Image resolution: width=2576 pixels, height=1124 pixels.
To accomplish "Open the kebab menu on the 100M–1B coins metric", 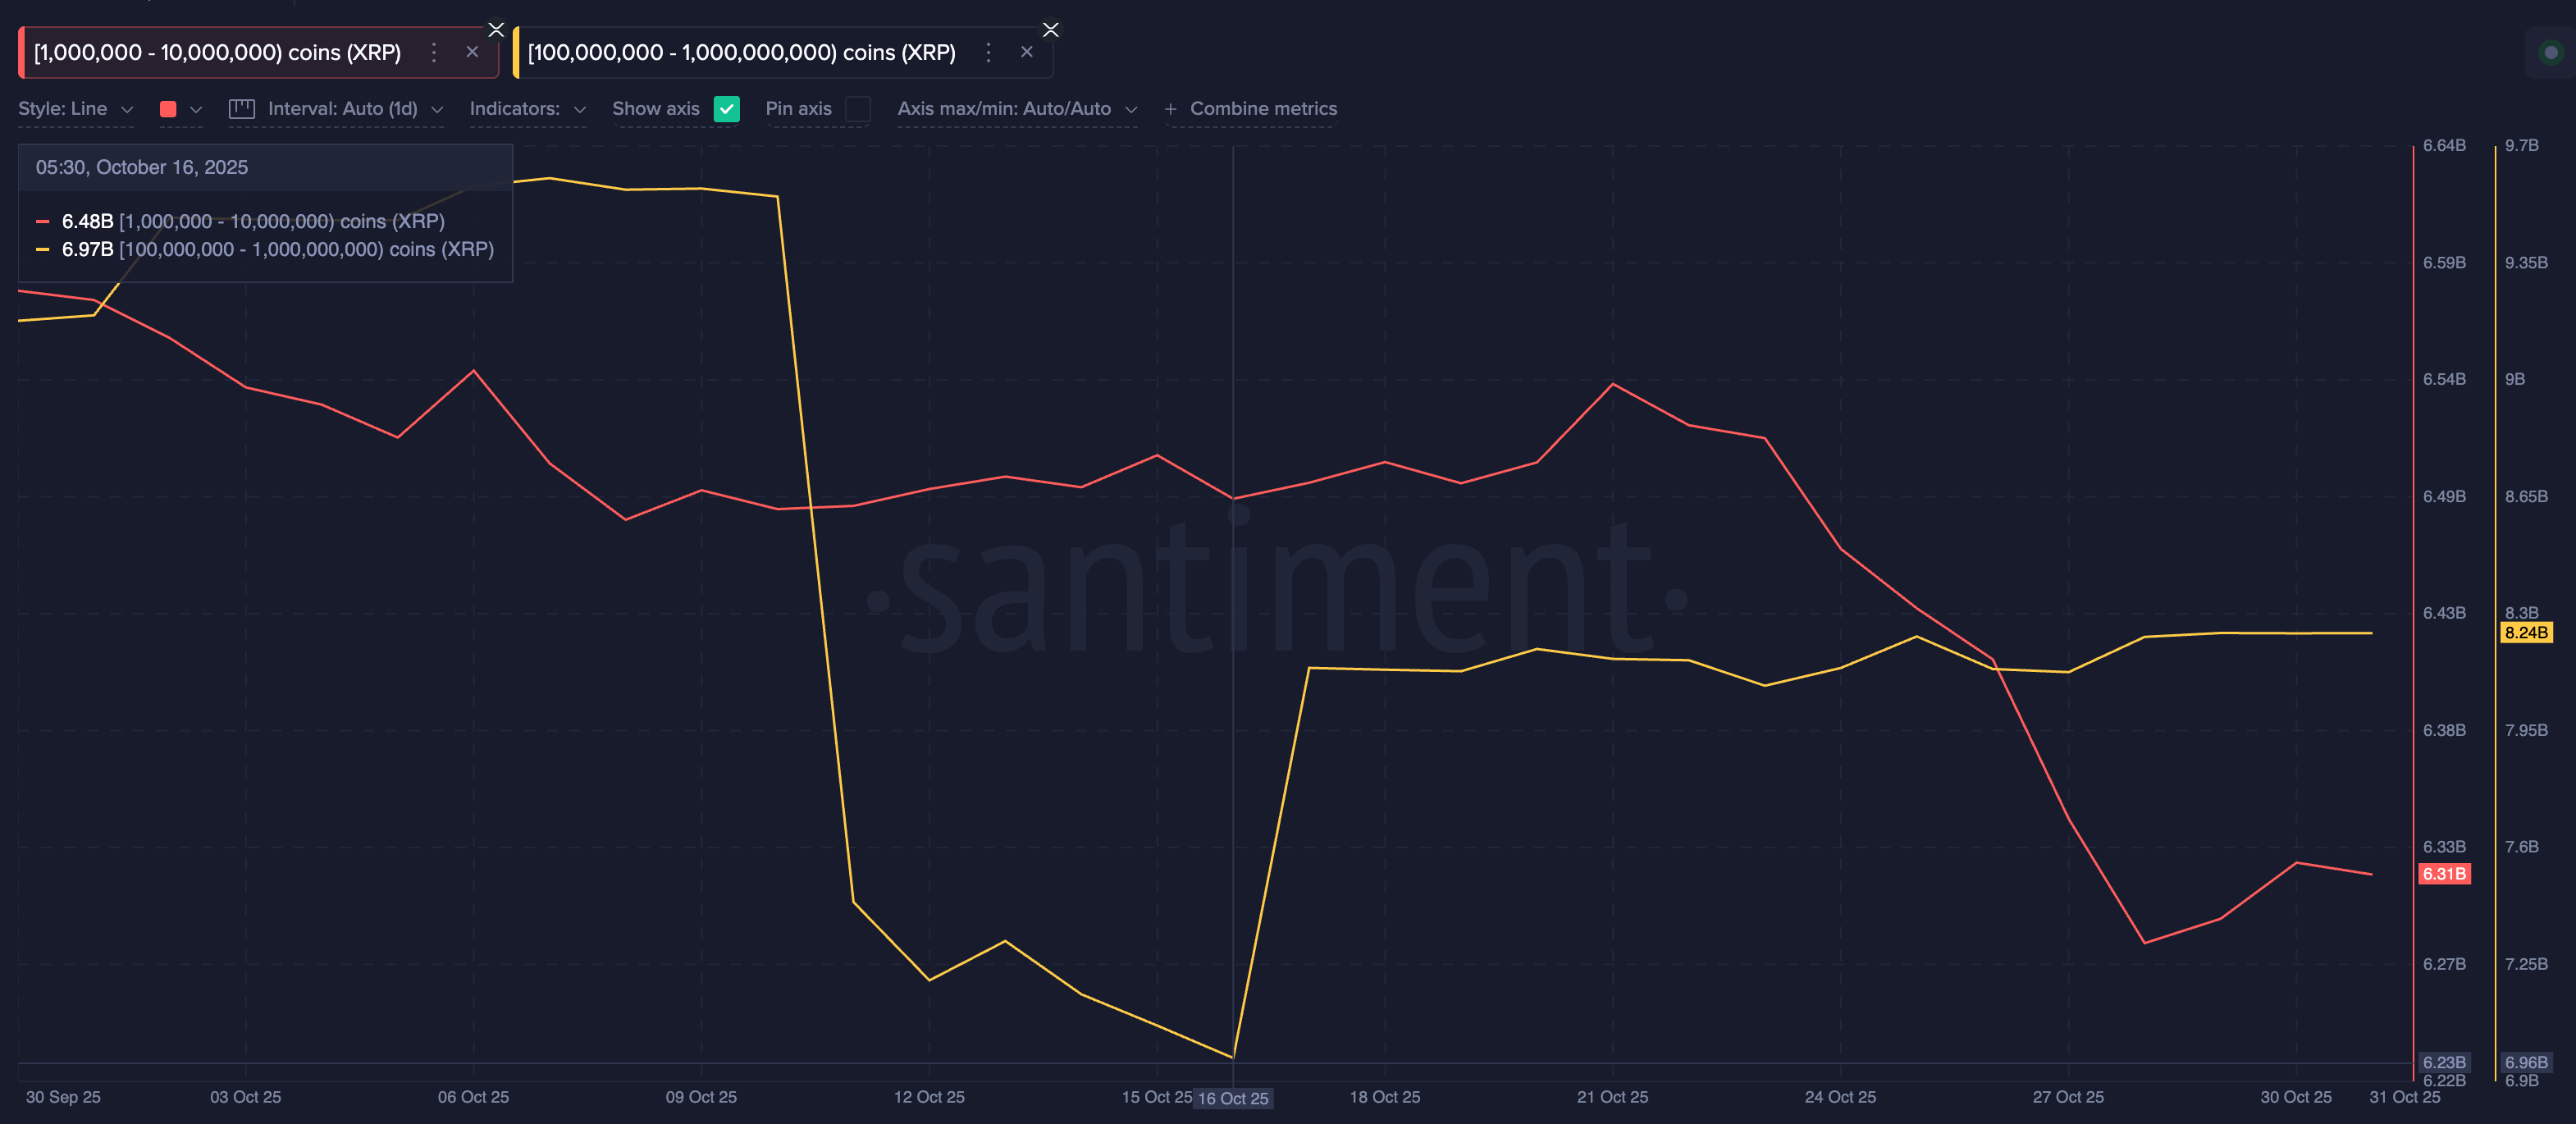I will (x=988, y=51).
